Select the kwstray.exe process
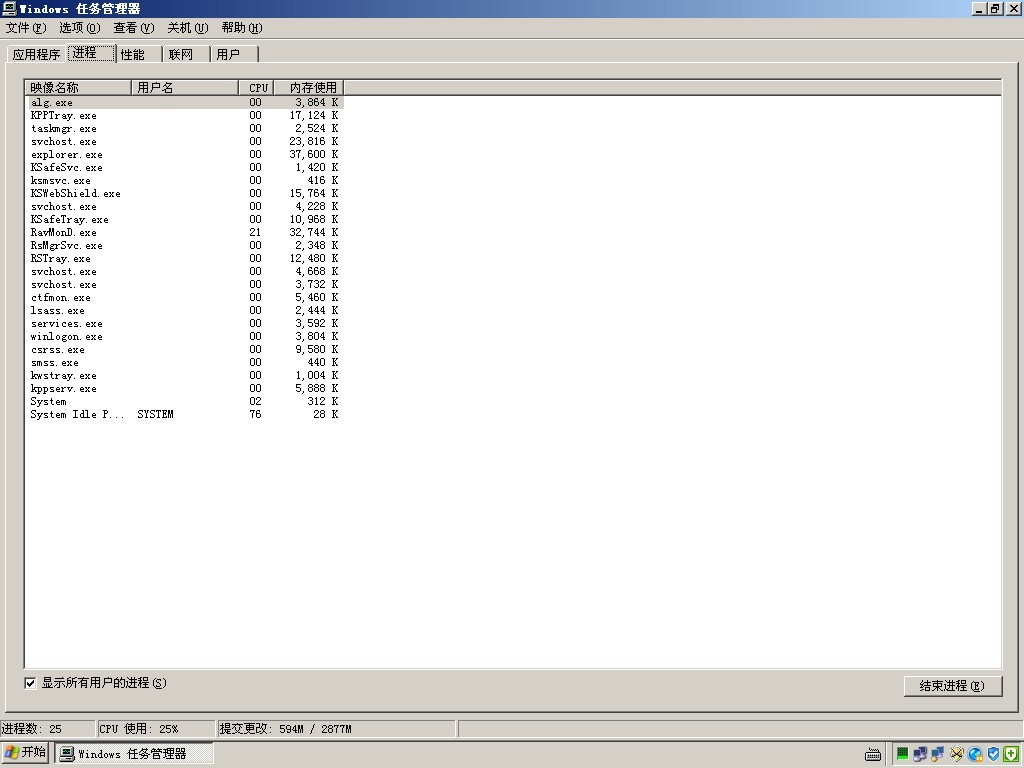1024x768 pixels. [185, 376]
